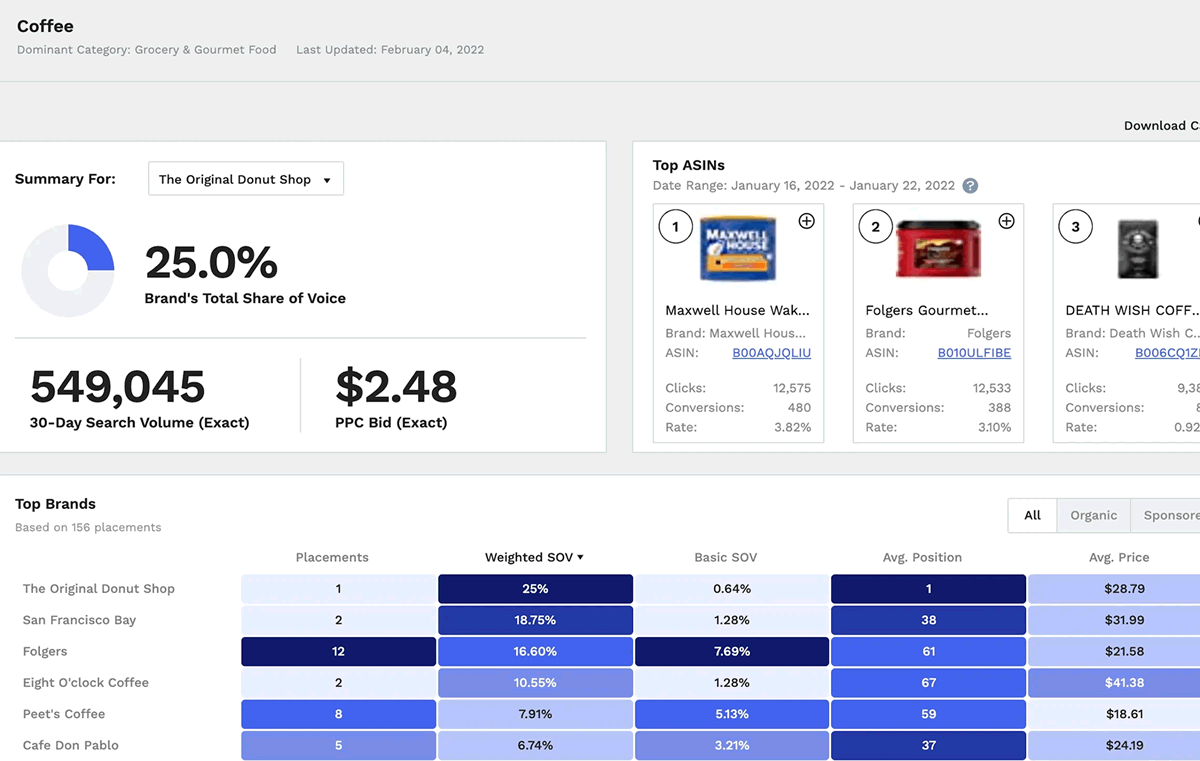Click the 25.0% share of voice value
Image resolution: width=1200 pixels, height=761 pixels.
(211, 263)
